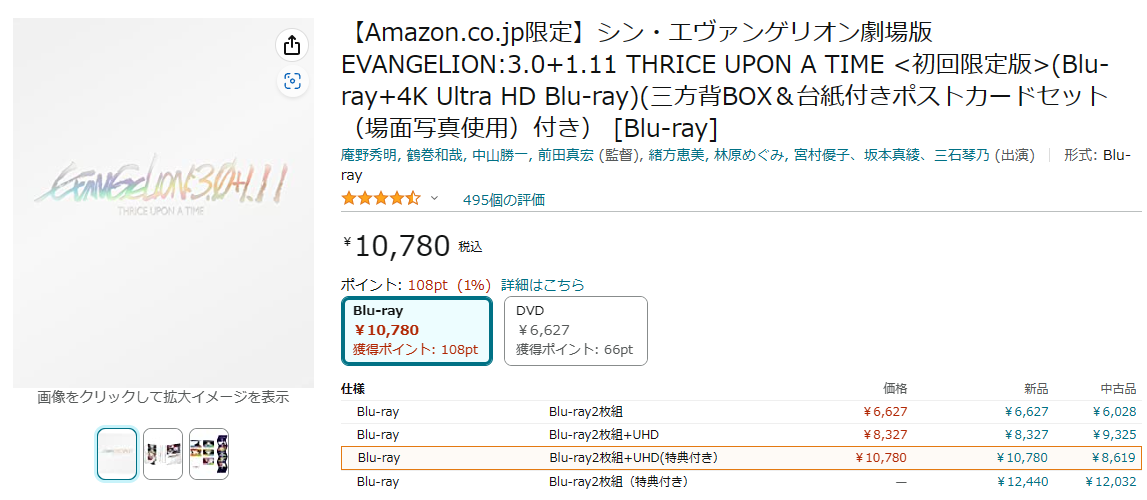
Task: Open director 庵野秀明's page link
Action: 371,156
